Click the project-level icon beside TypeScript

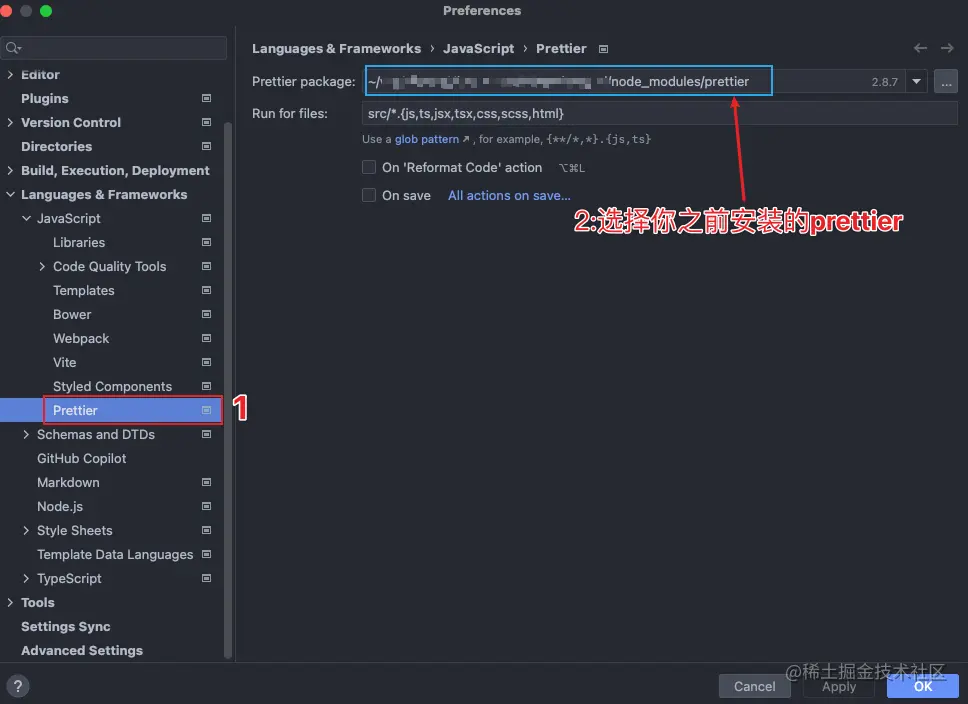(206, 579)
